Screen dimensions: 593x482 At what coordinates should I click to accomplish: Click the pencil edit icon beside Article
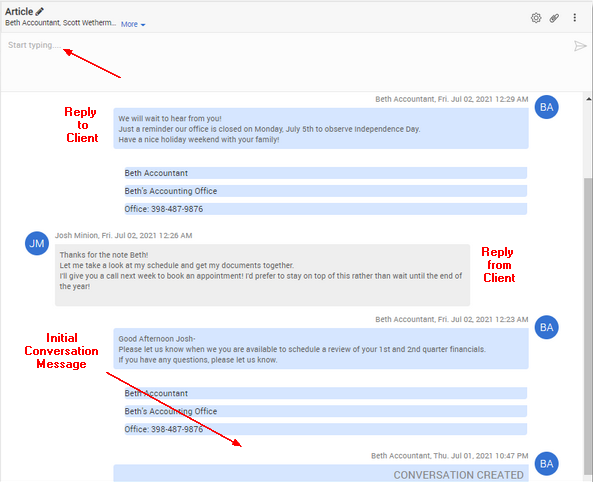39,12
